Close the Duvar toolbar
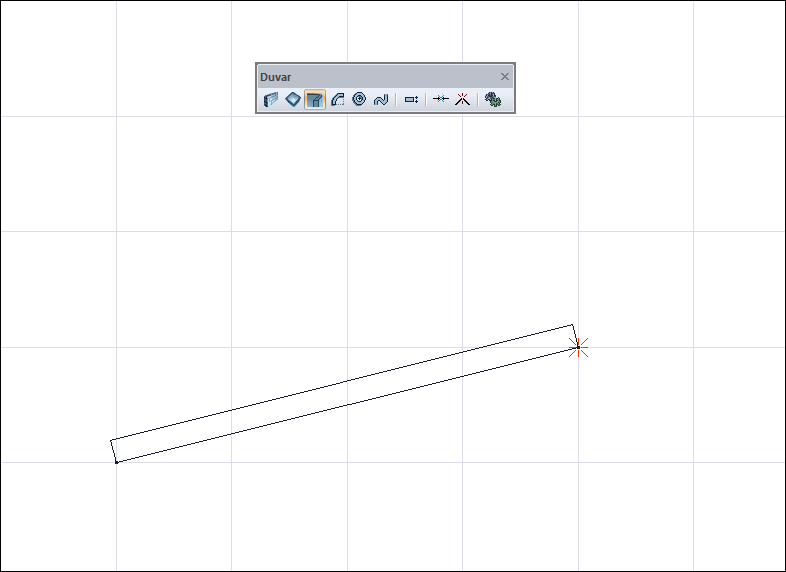This screenshot has width=786, height=572. (505, 77)
